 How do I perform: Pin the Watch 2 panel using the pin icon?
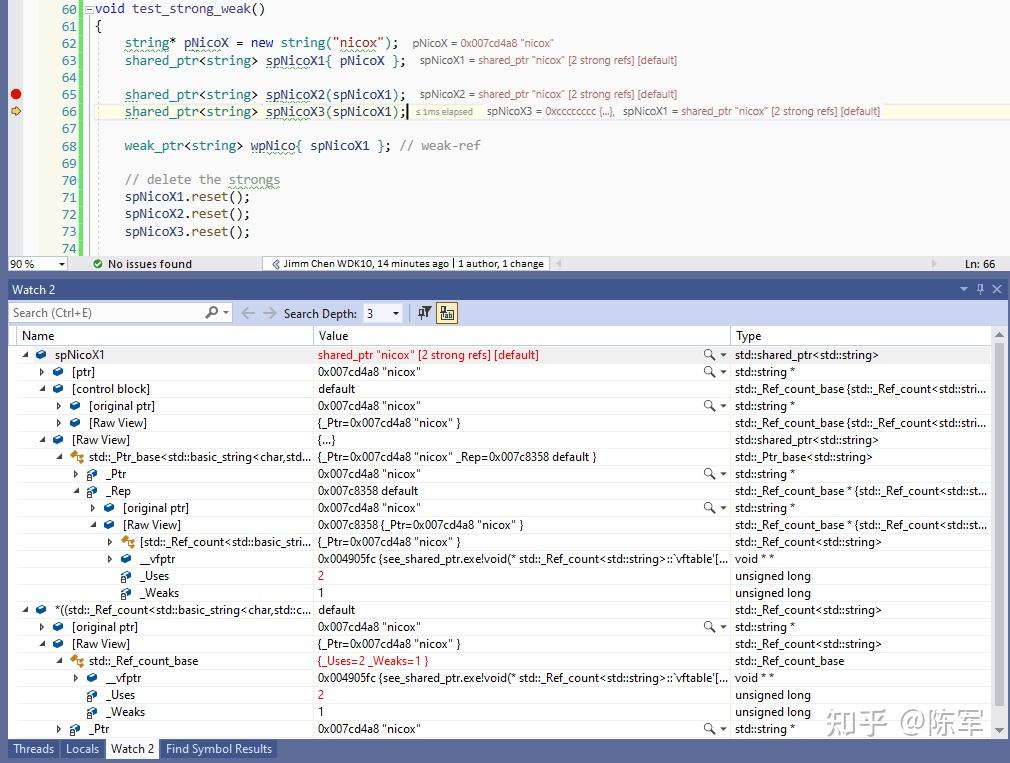pos(981,289)
